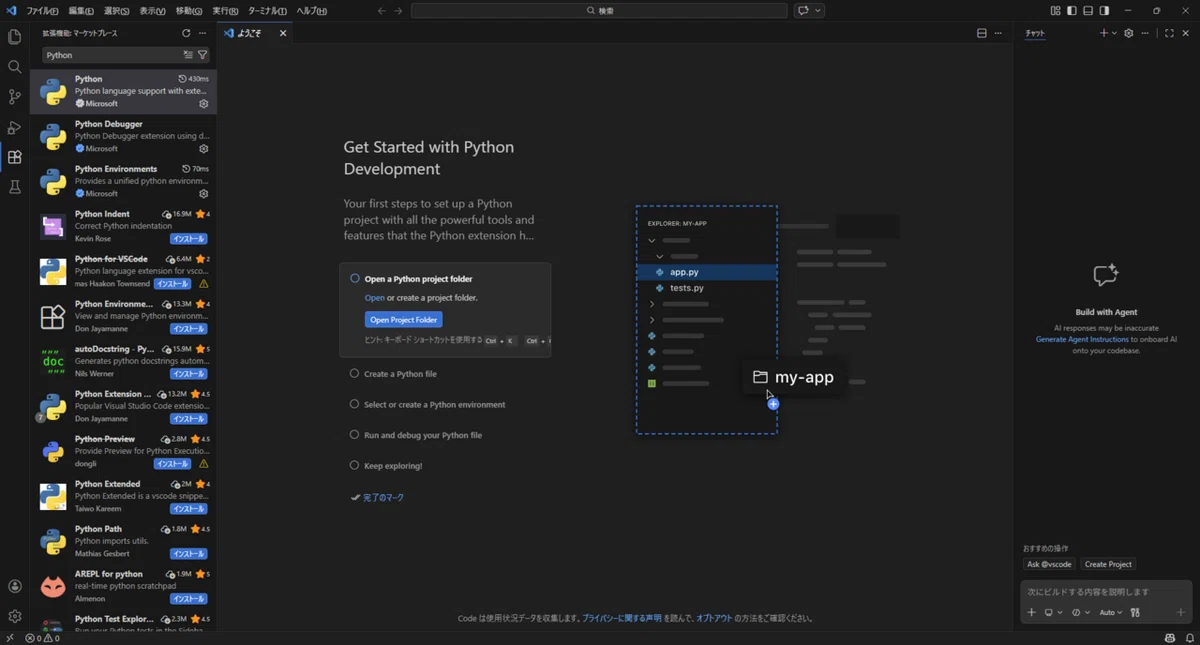This screenshot has height=645, width=1200.
Task: Refresh the extensions marketplace list
Action: tap(186, 33)
